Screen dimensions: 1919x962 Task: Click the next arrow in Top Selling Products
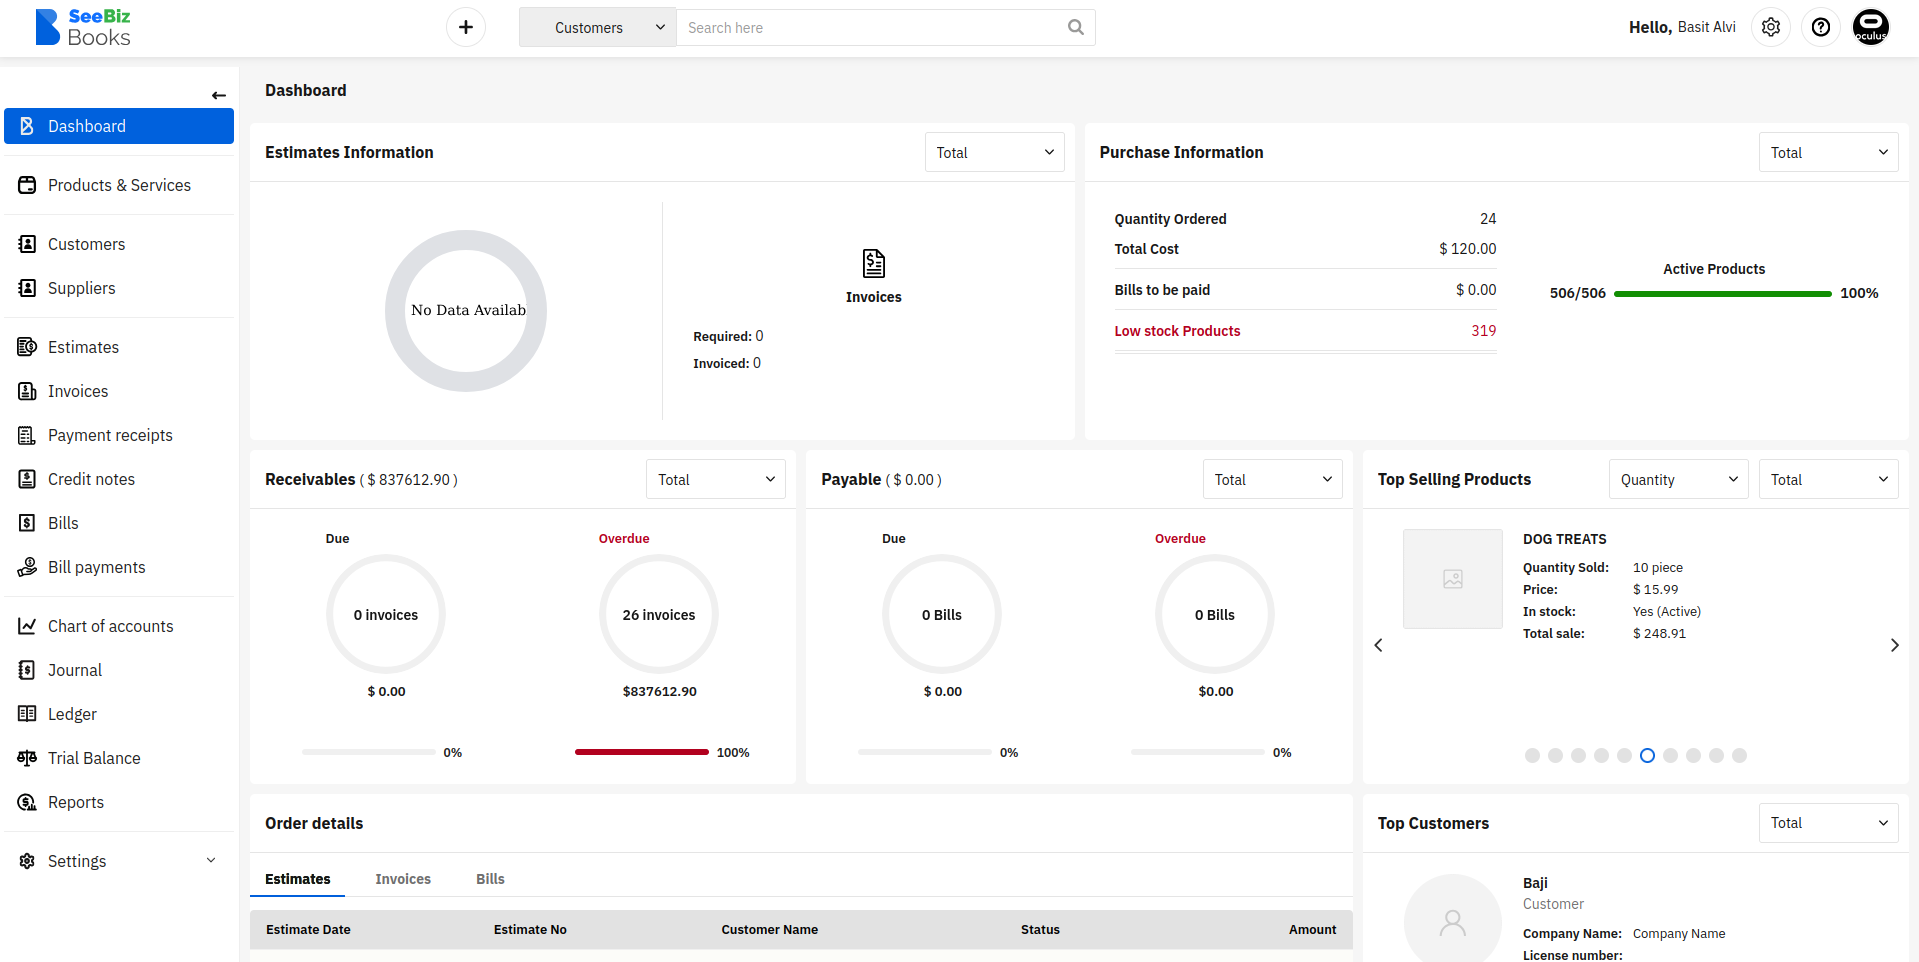click(x=1894, y=645)
